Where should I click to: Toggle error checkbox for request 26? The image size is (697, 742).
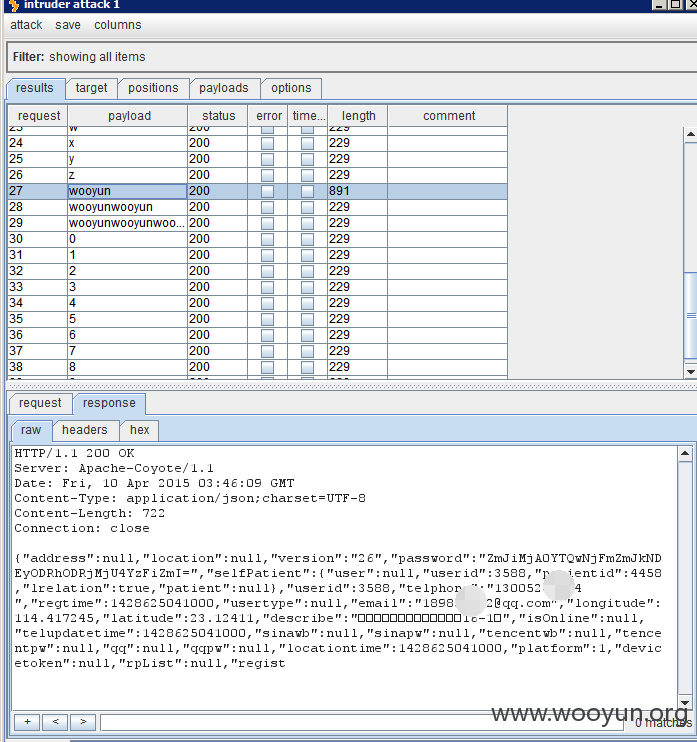coord(267,175)
